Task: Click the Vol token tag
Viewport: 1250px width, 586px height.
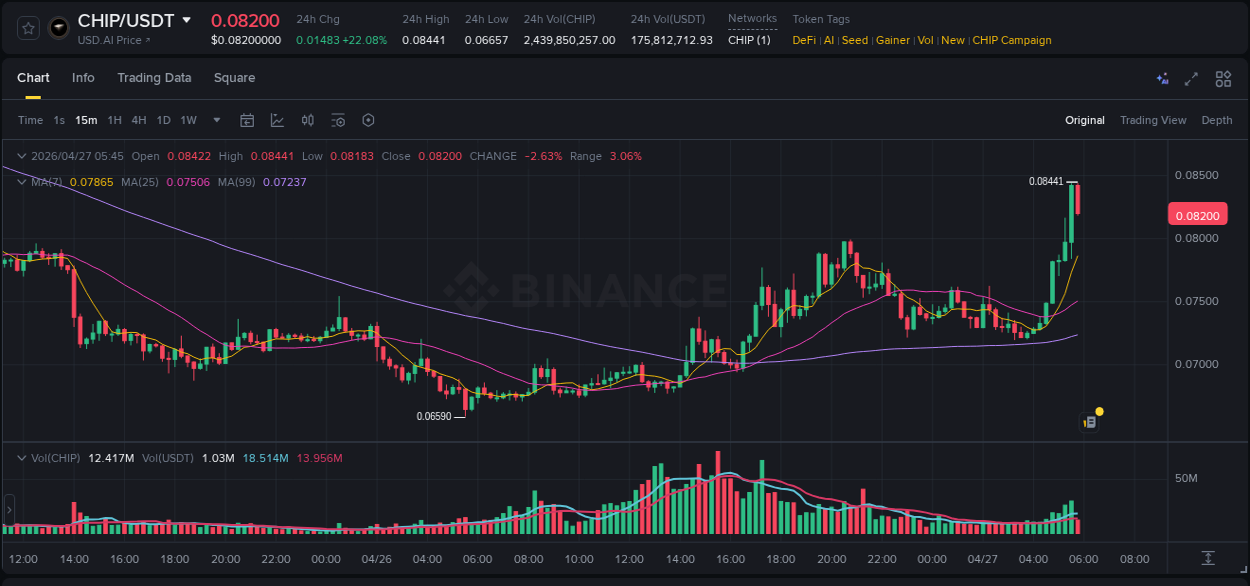Action: click(x=926, y=40)
